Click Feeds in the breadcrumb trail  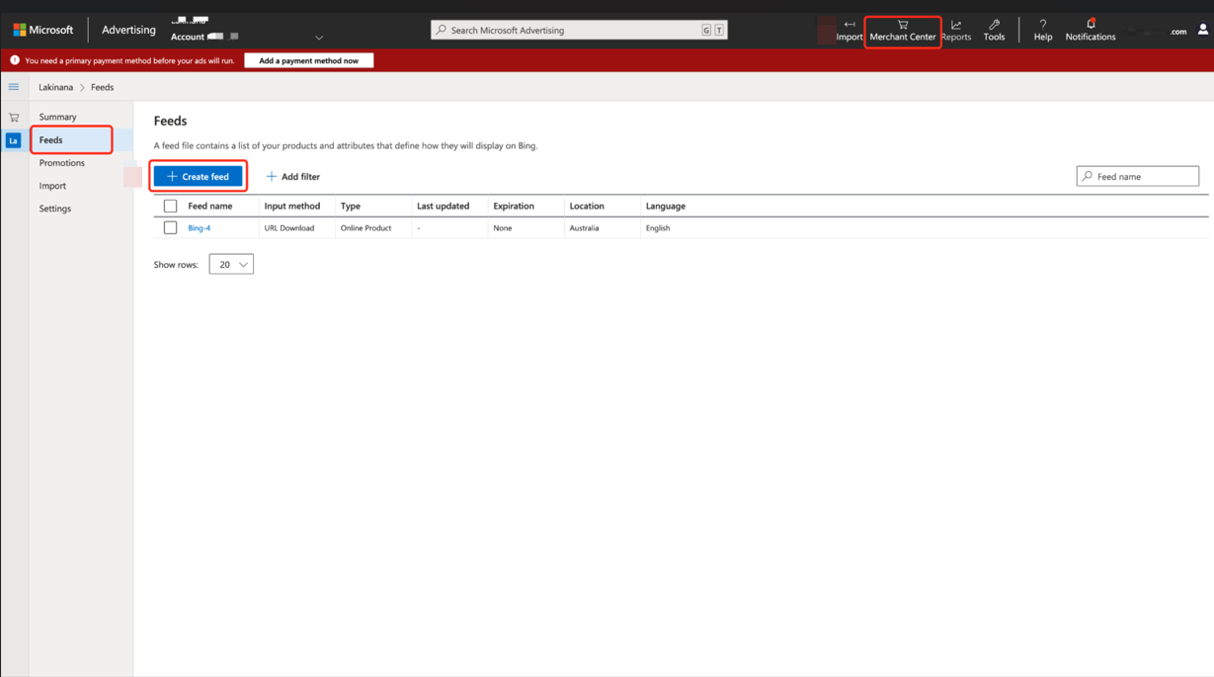pos(102,87)
